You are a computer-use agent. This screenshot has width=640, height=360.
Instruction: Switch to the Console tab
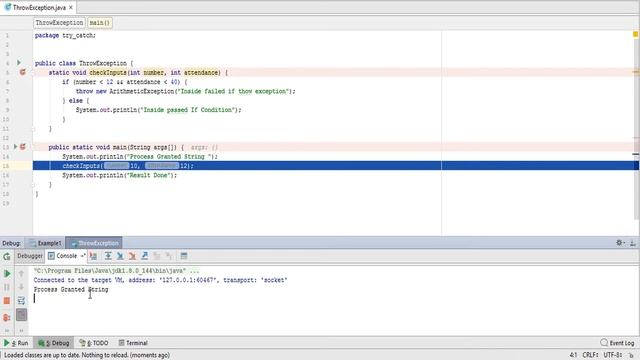point(66,256)
